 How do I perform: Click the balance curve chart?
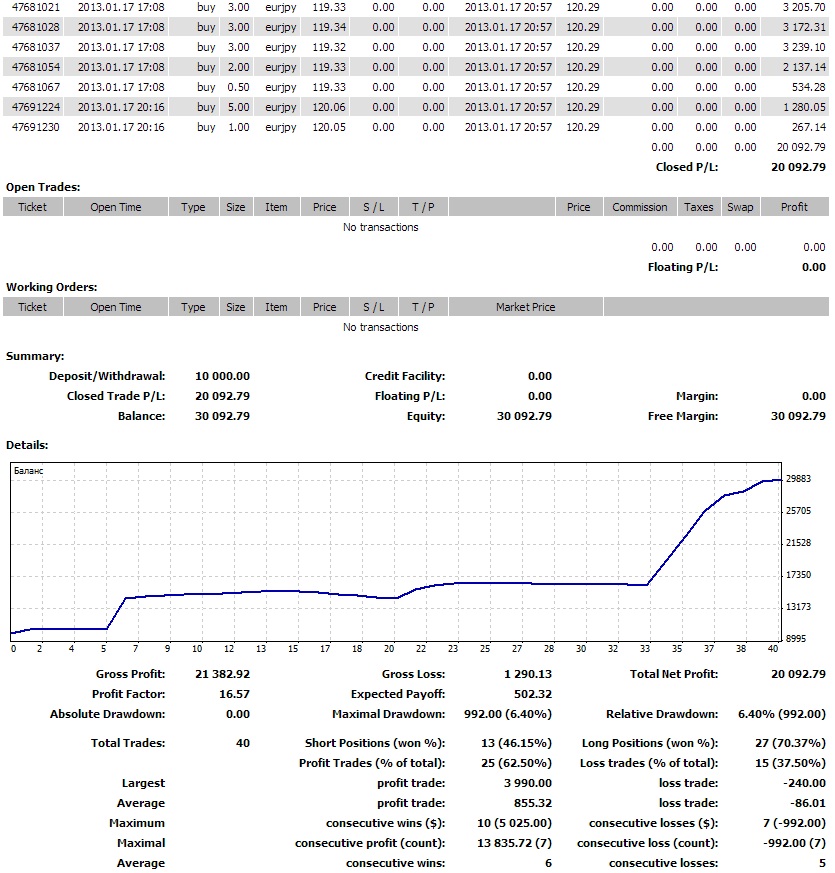point(396,552)
